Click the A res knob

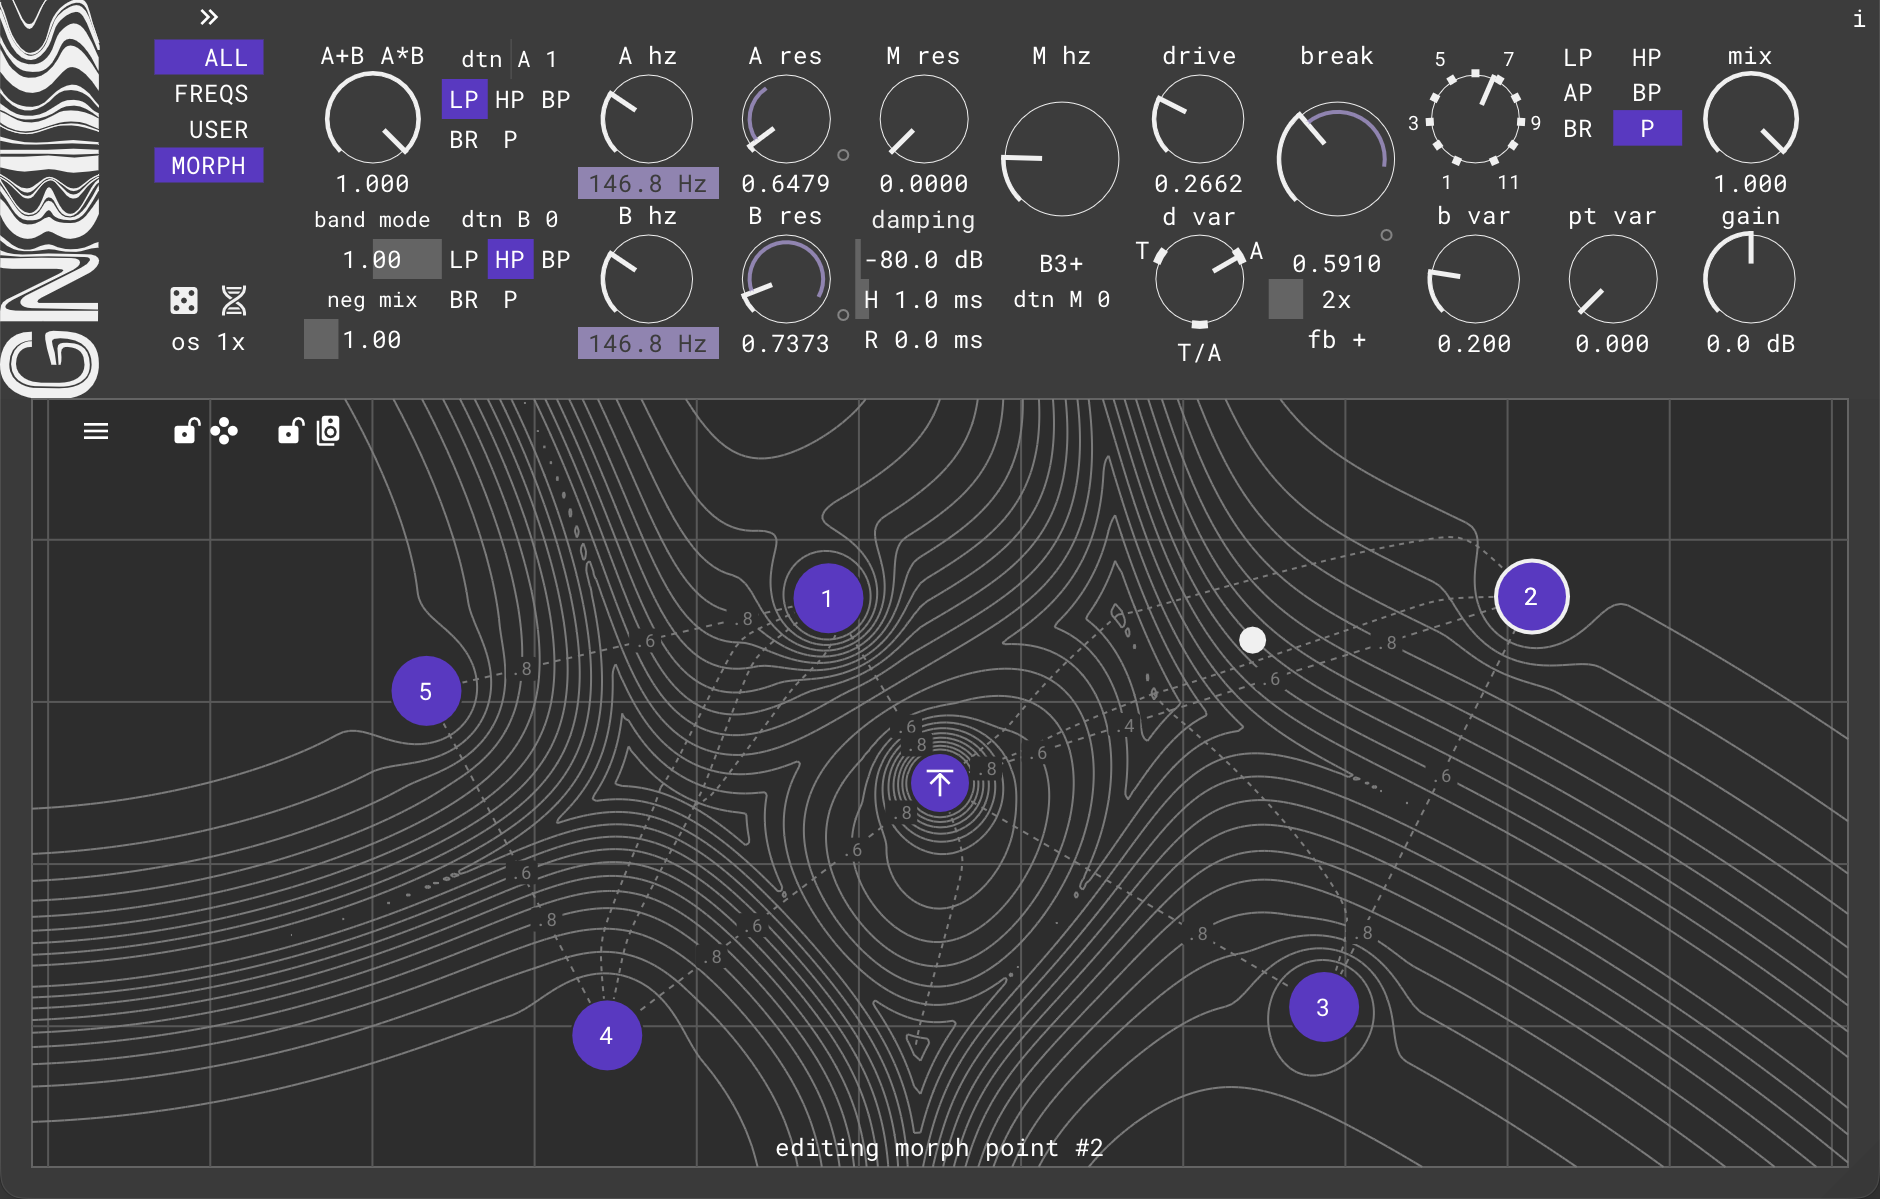[786, 119]
